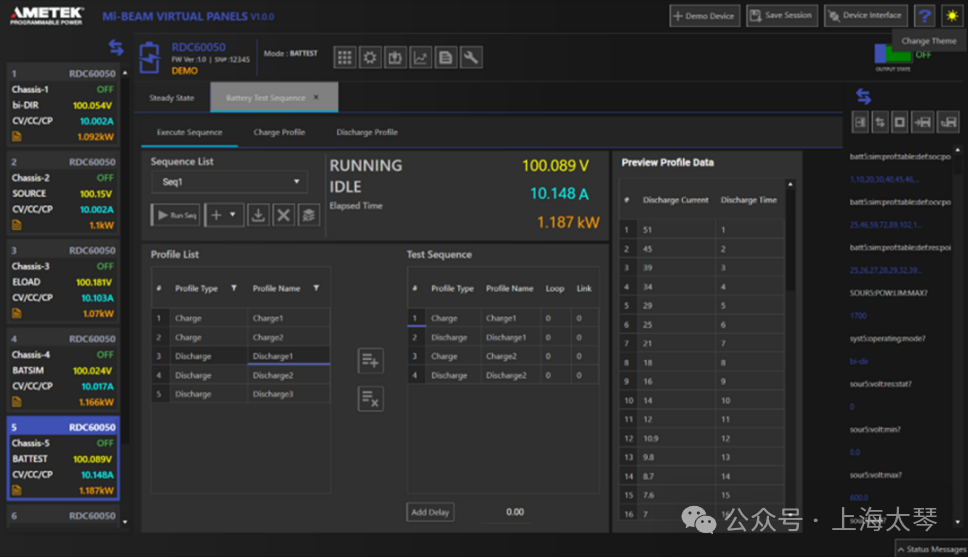This screenshot has width=968, height=558.
Task: Click the blue question mark help icon
Action: click(925, 16)
